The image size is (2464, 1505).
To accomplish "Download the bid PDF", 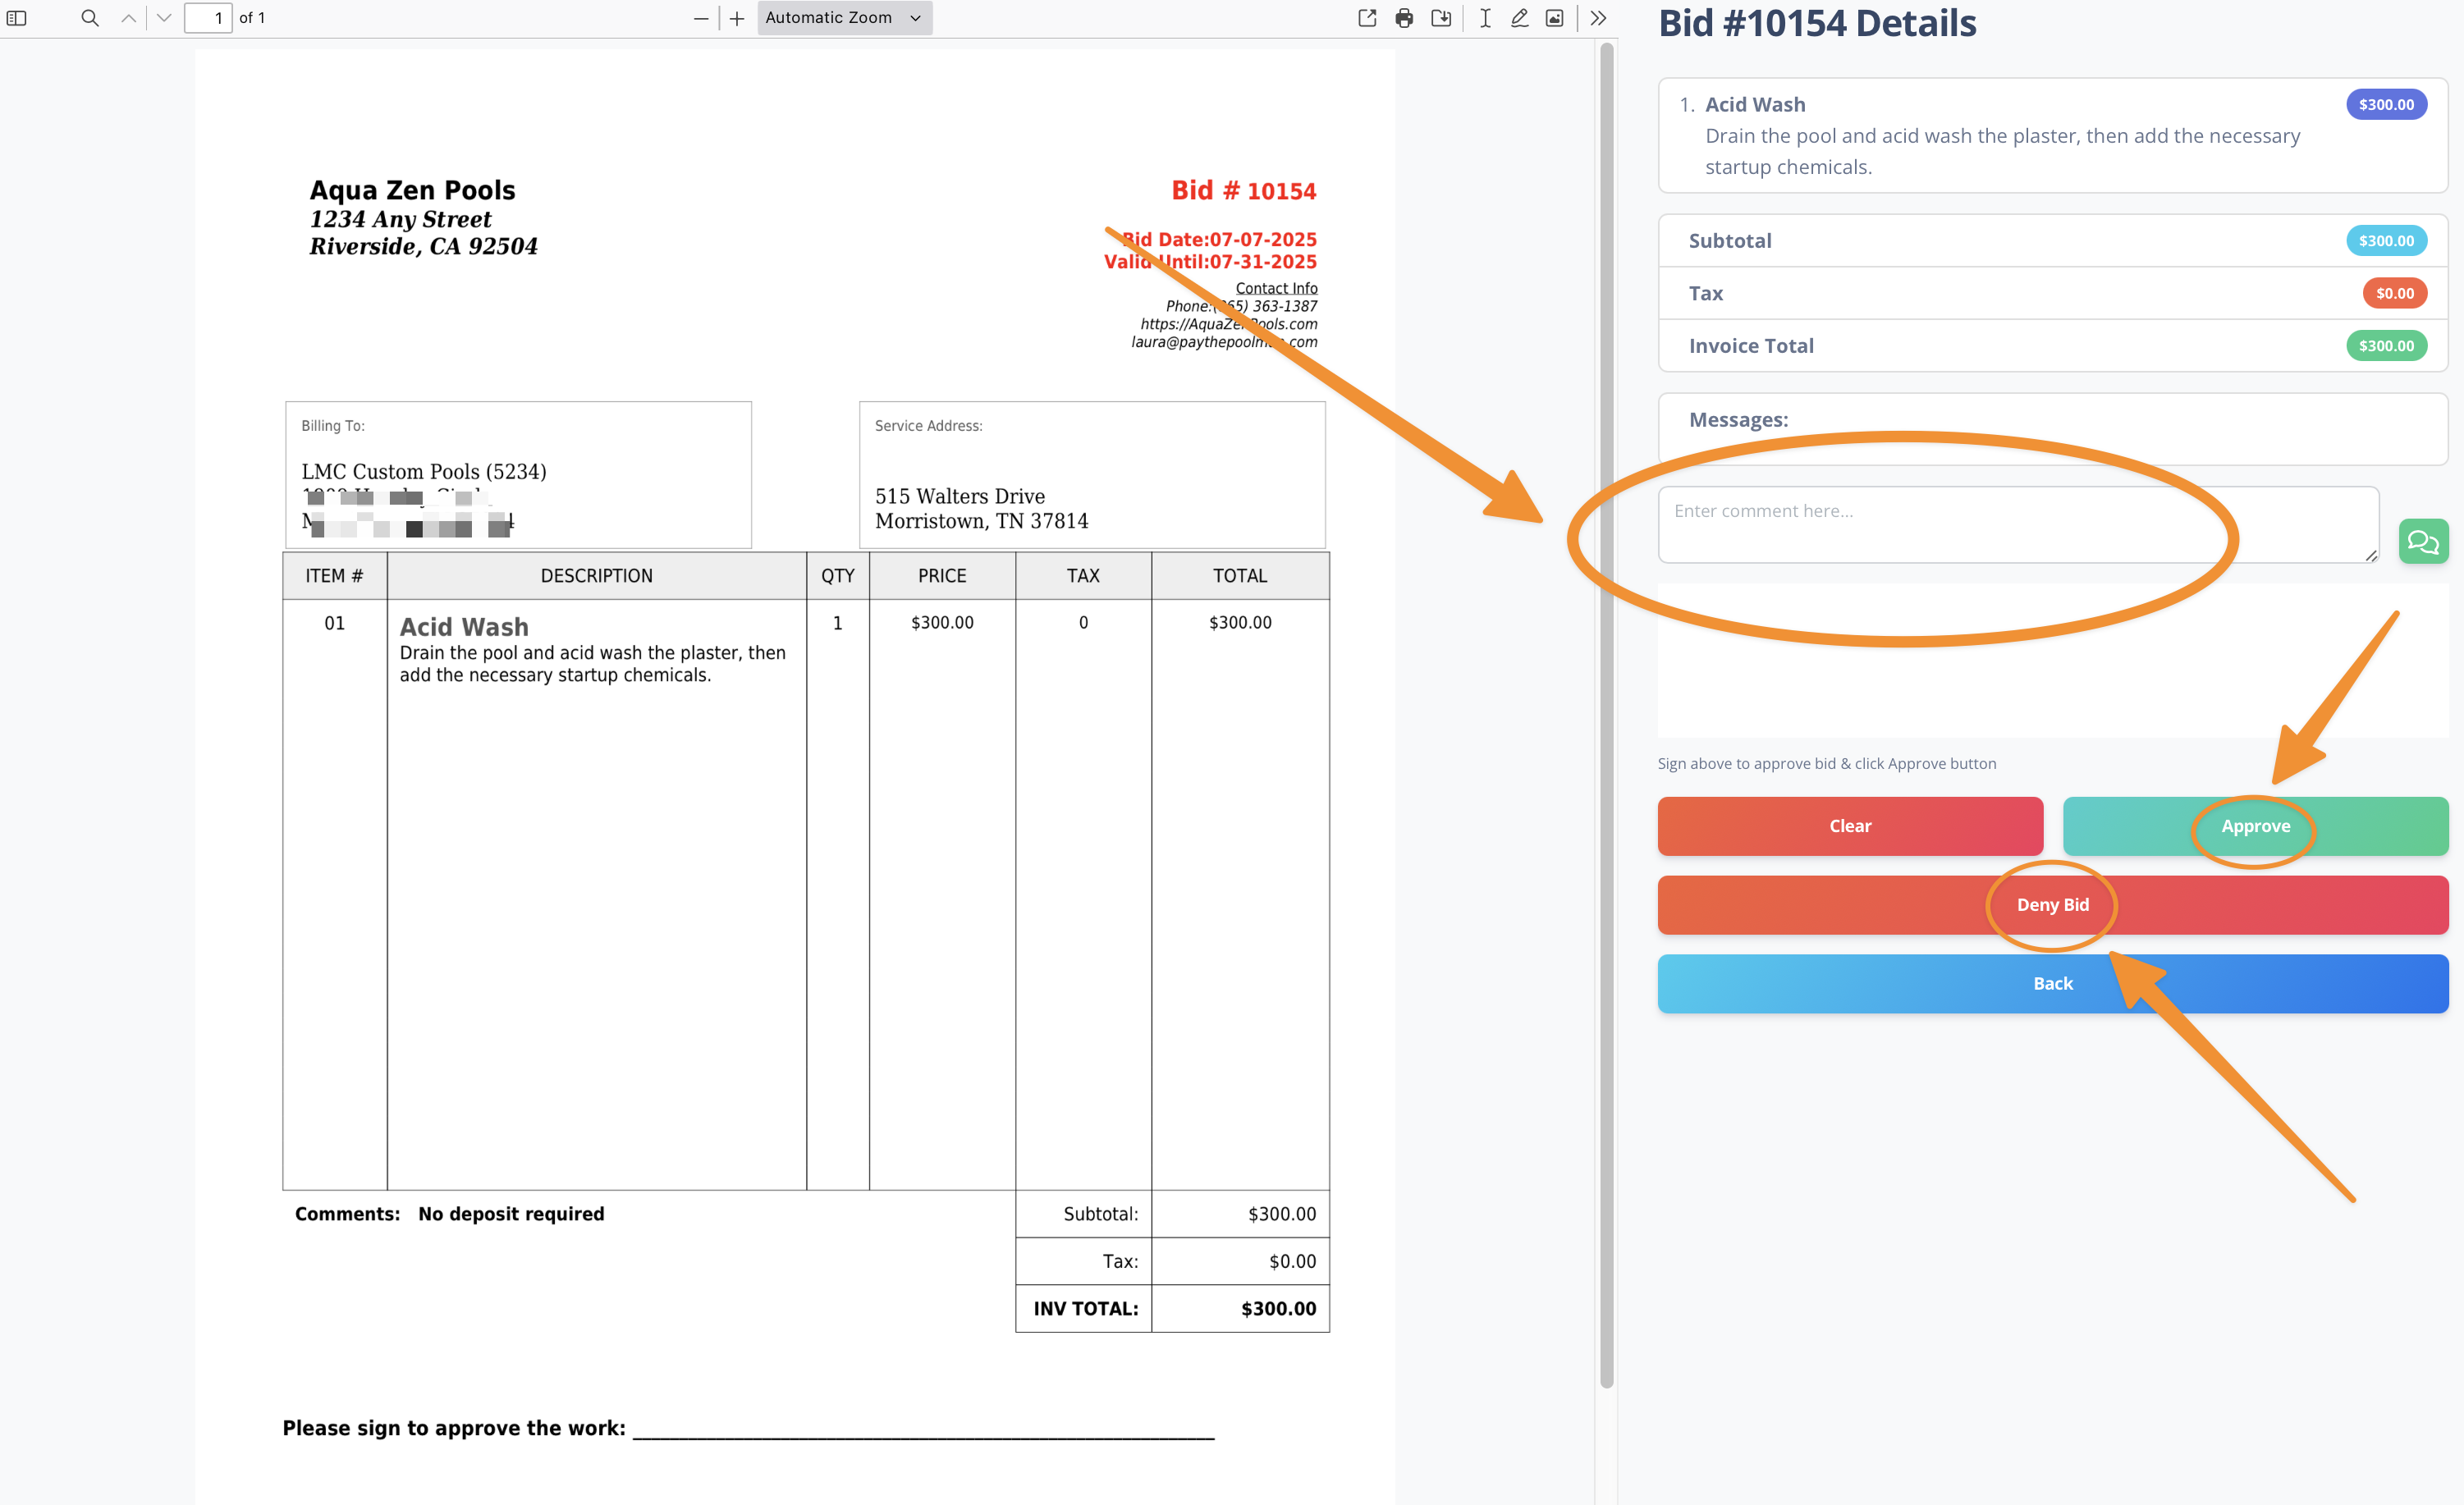I will (x=1441, y=18).
